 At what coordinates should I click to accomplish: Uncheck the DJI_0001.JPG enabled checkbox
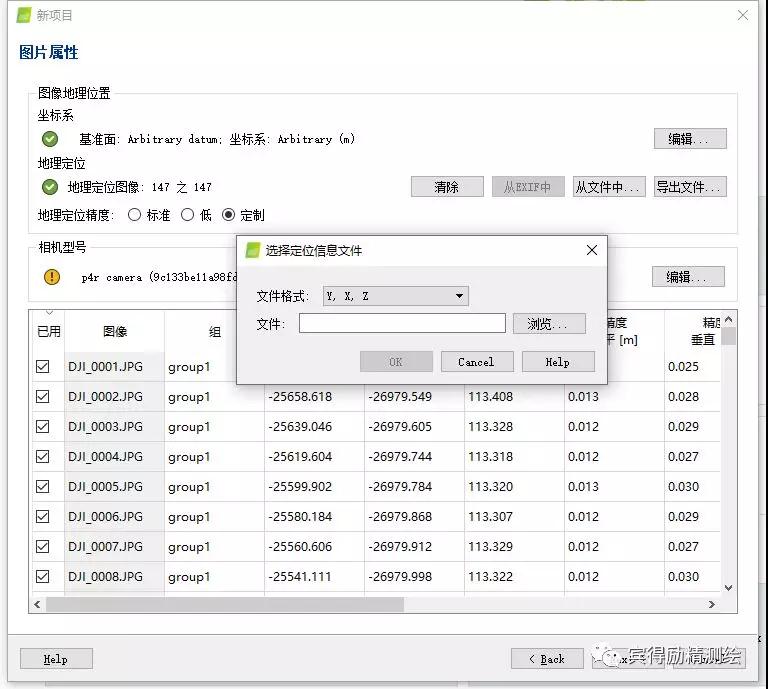click(43, 367)
